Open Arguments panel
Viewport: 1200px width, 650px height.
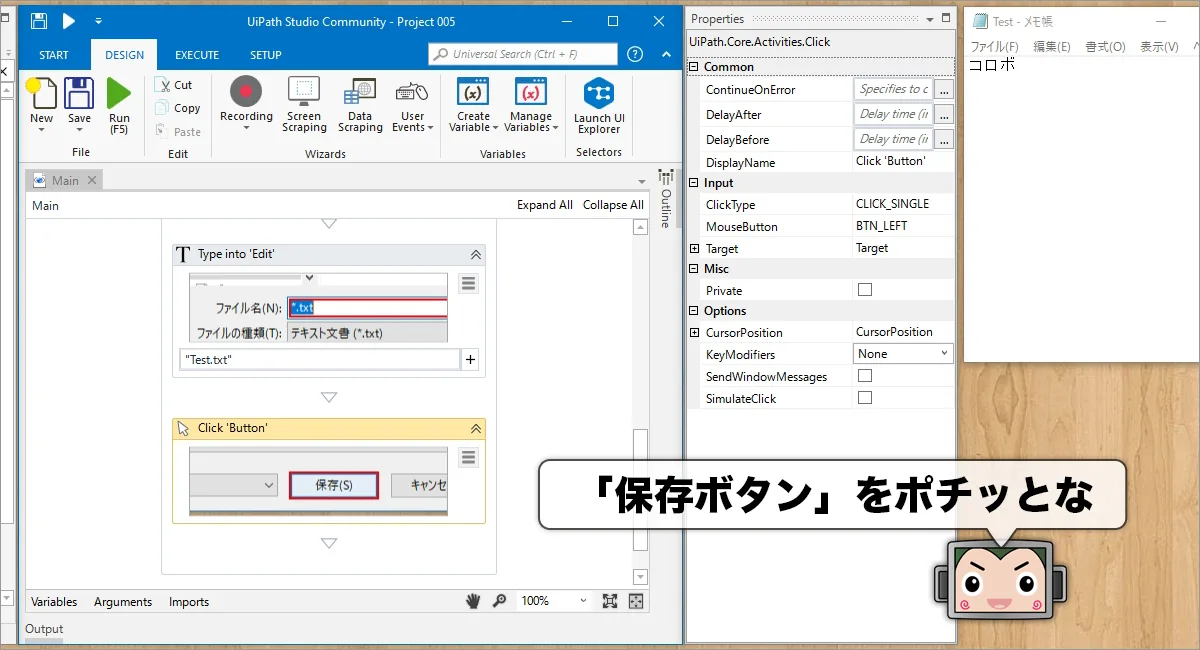point(123,602)
